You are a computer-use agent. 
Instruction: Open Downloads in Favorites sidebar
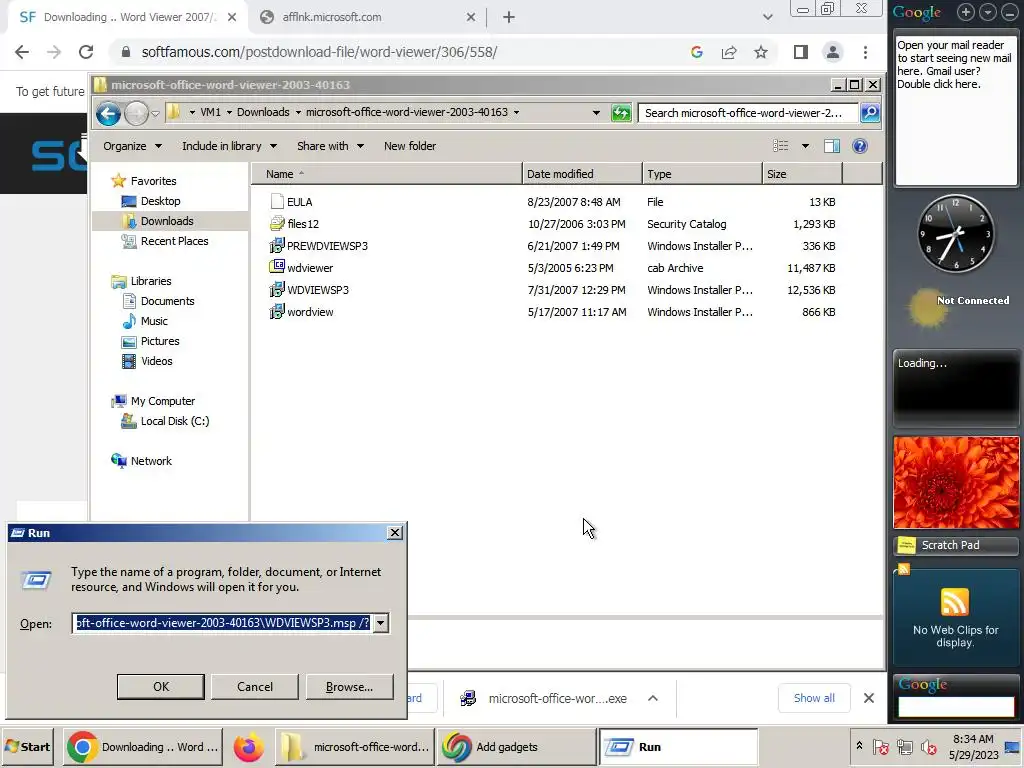coord(167,221)
